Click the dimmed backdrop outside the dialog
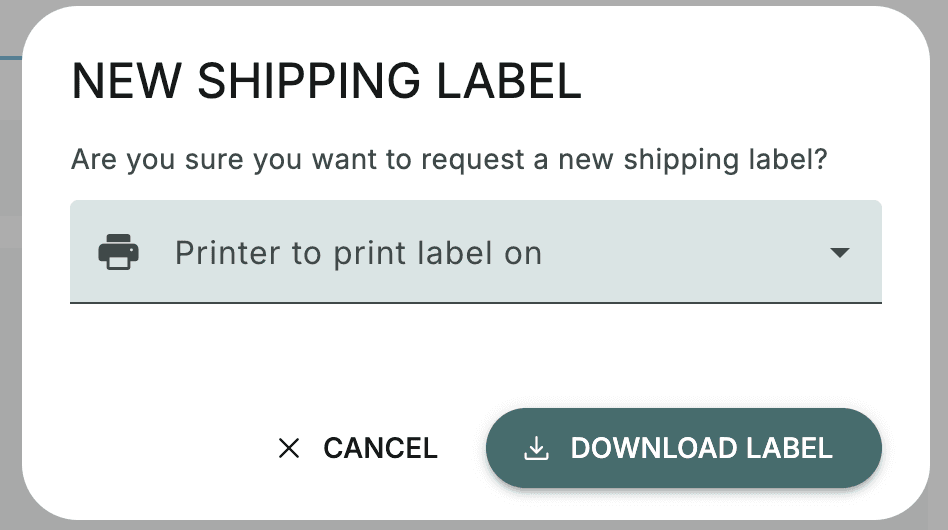 tap(10, 300)
